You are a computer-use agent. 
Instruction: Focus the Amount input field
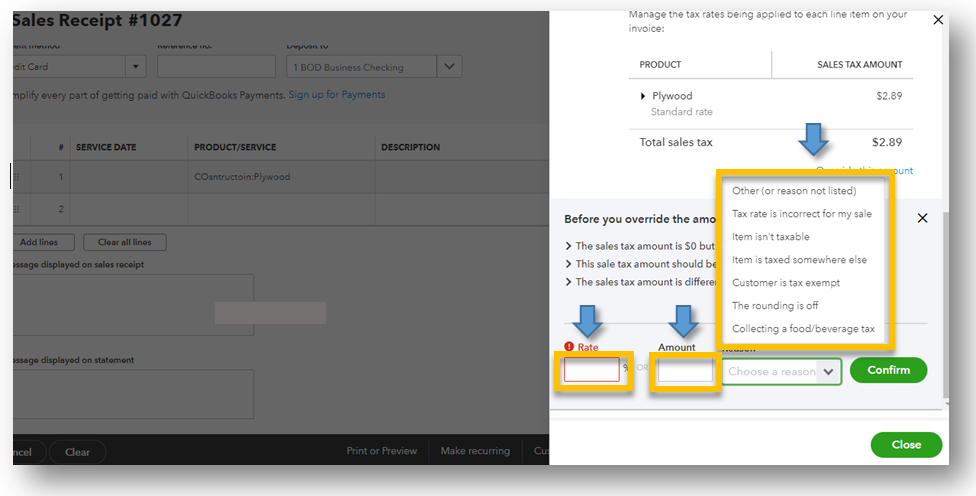[x=685, y=371]
